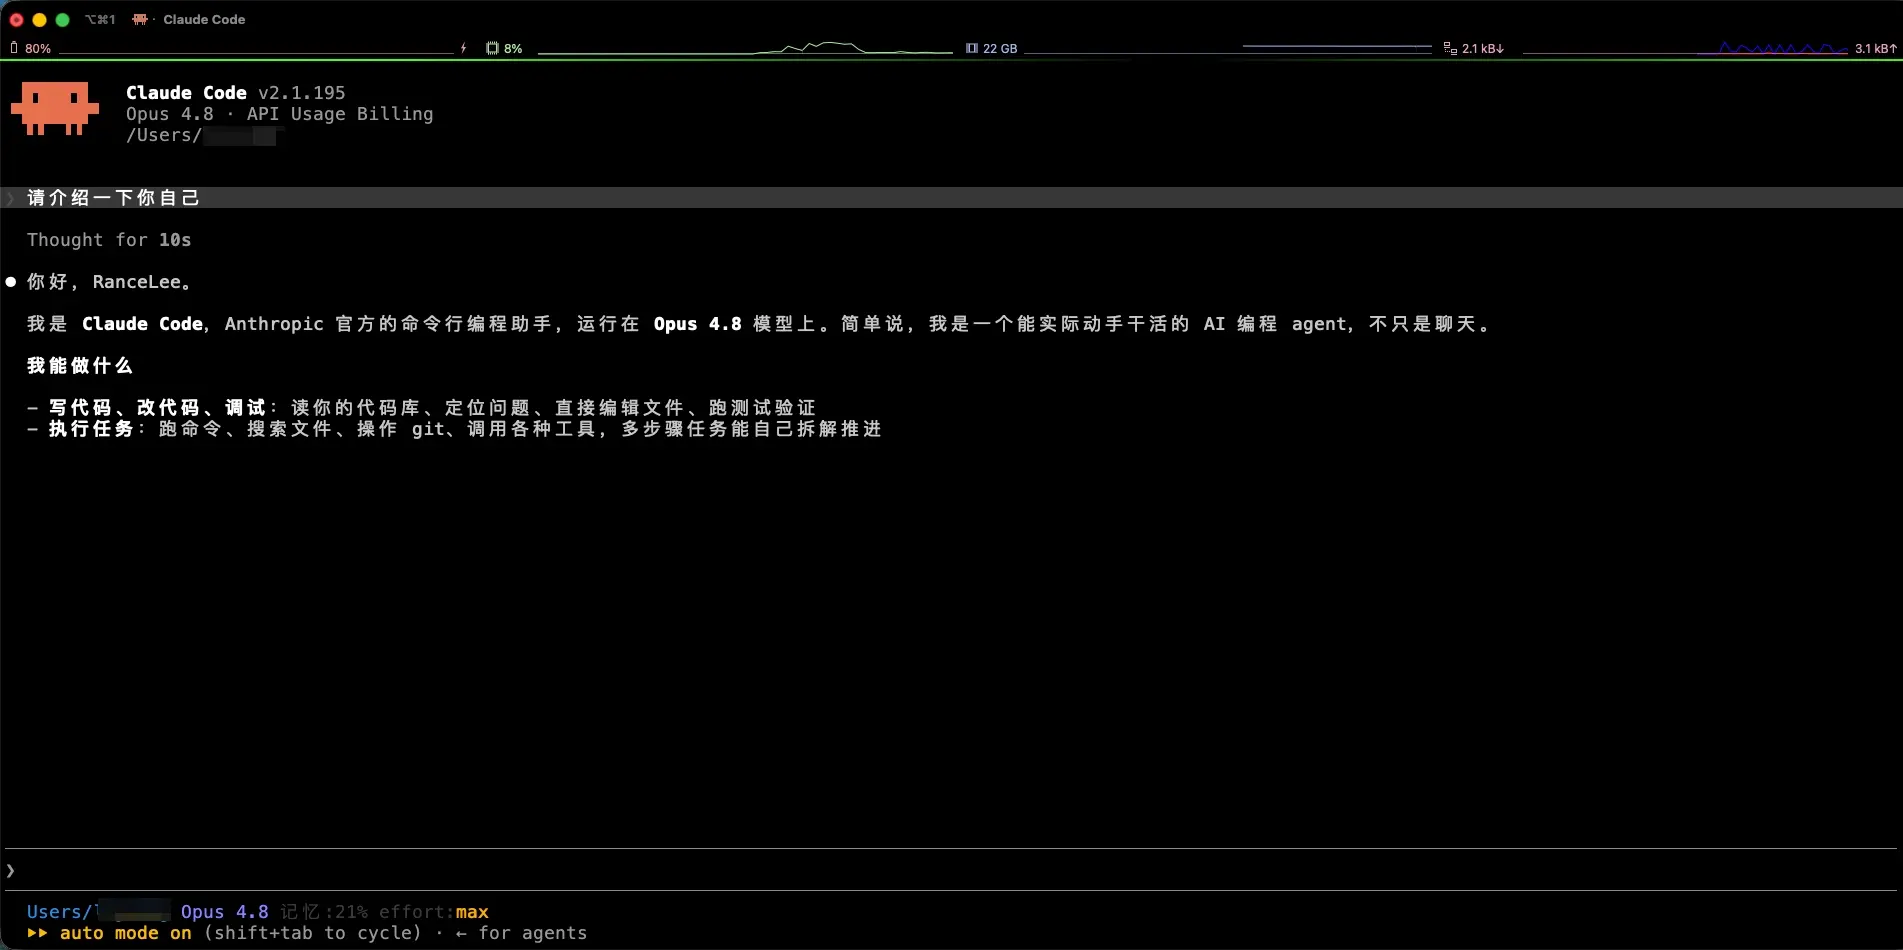Click 'Opus 4.8' in the bottom status line
The width and height of the screenshot is (1903, 950).
click(225, 912)
